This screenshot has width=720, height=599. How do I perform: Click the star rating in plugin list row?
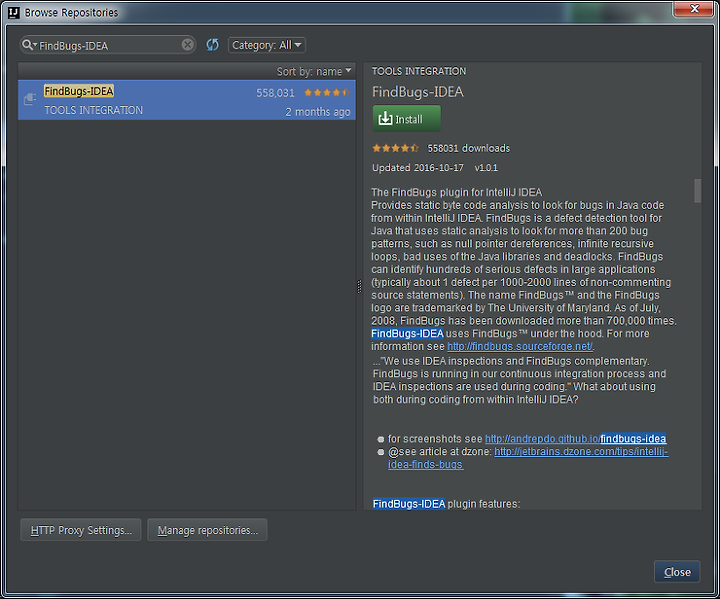click(326, 92)
